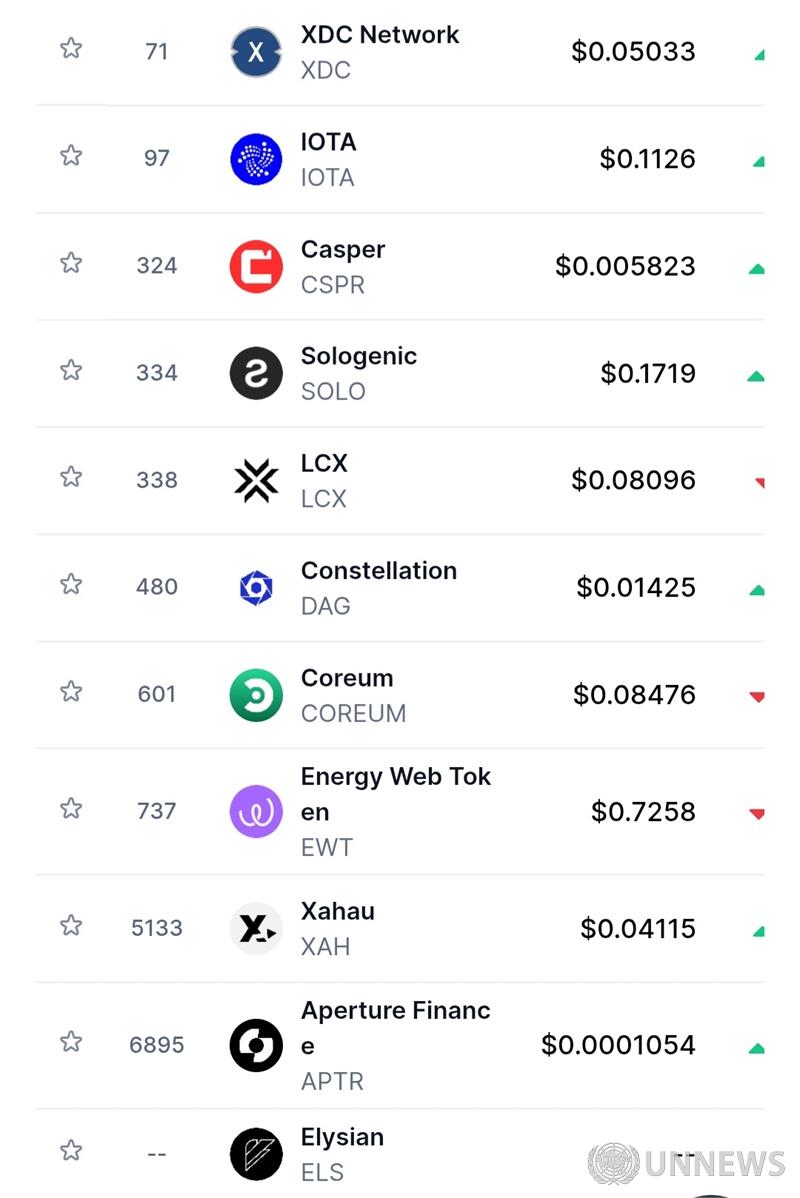Open the Constellation coin name link
Screen dimensions: 800x1198
378,571
